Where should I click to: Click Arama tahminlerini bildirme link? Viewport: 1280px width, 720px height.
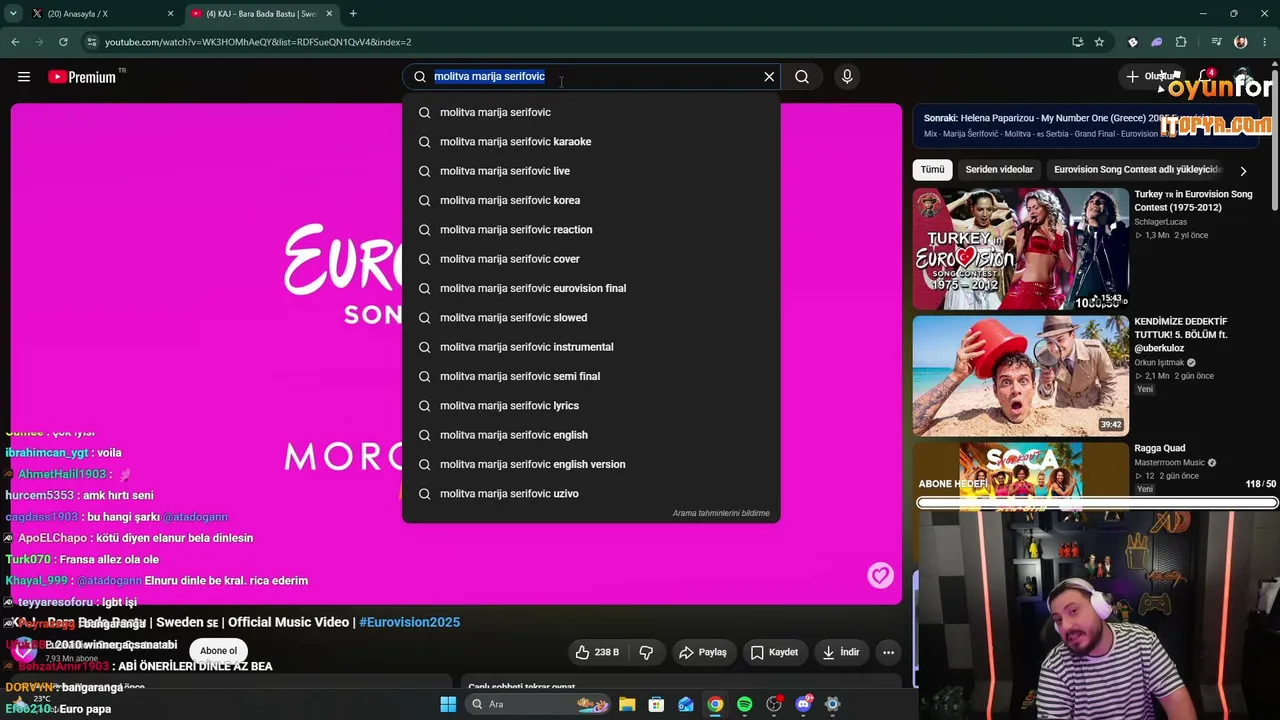[x=721, y=514]
